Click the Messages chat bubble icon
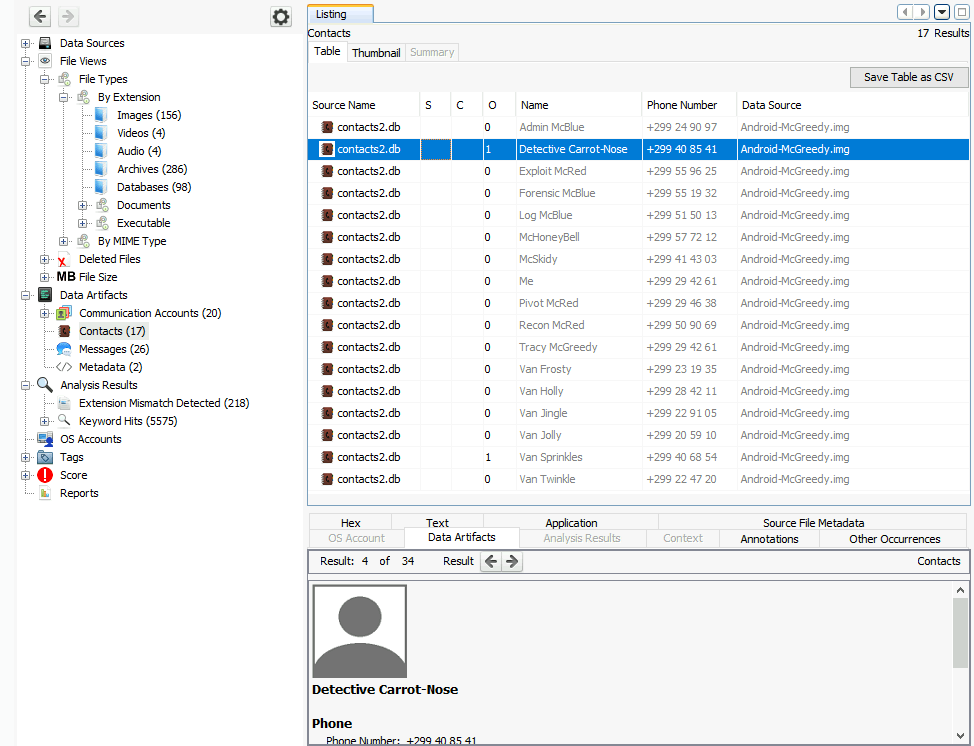 (x=64, y=349)
